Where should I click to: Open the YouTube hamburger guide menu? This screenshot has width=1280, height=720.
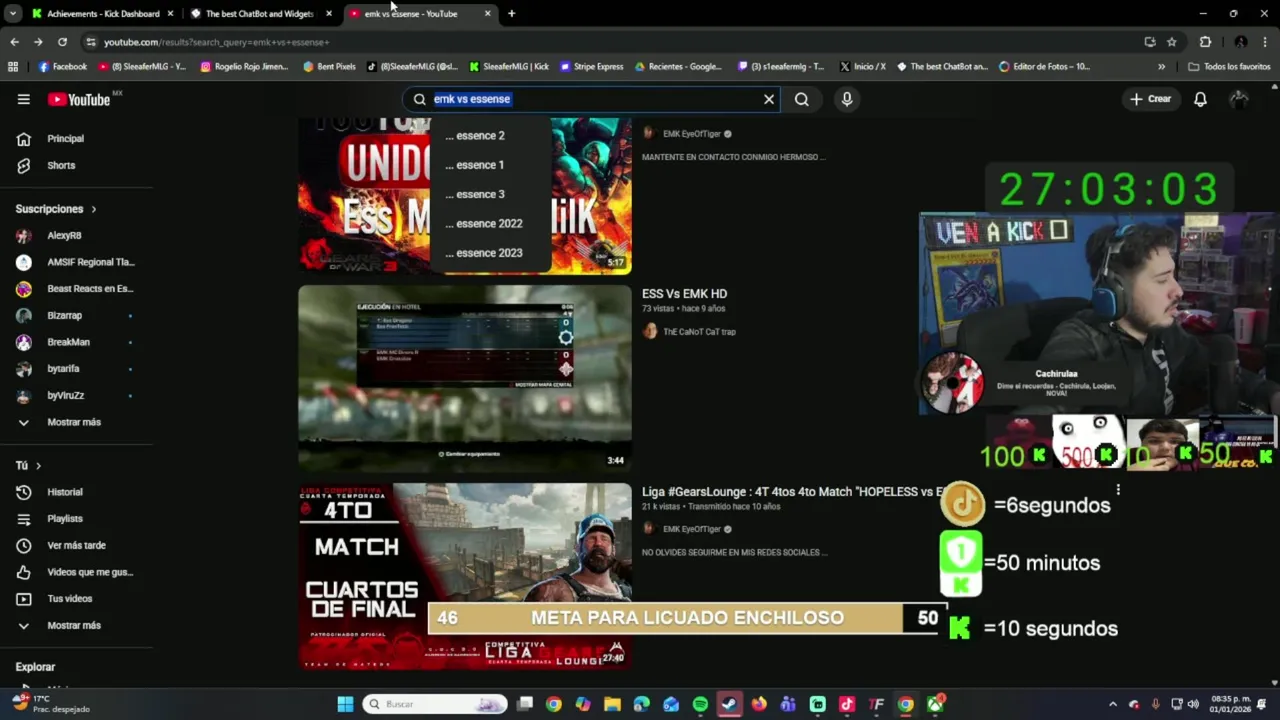(24, 99)
